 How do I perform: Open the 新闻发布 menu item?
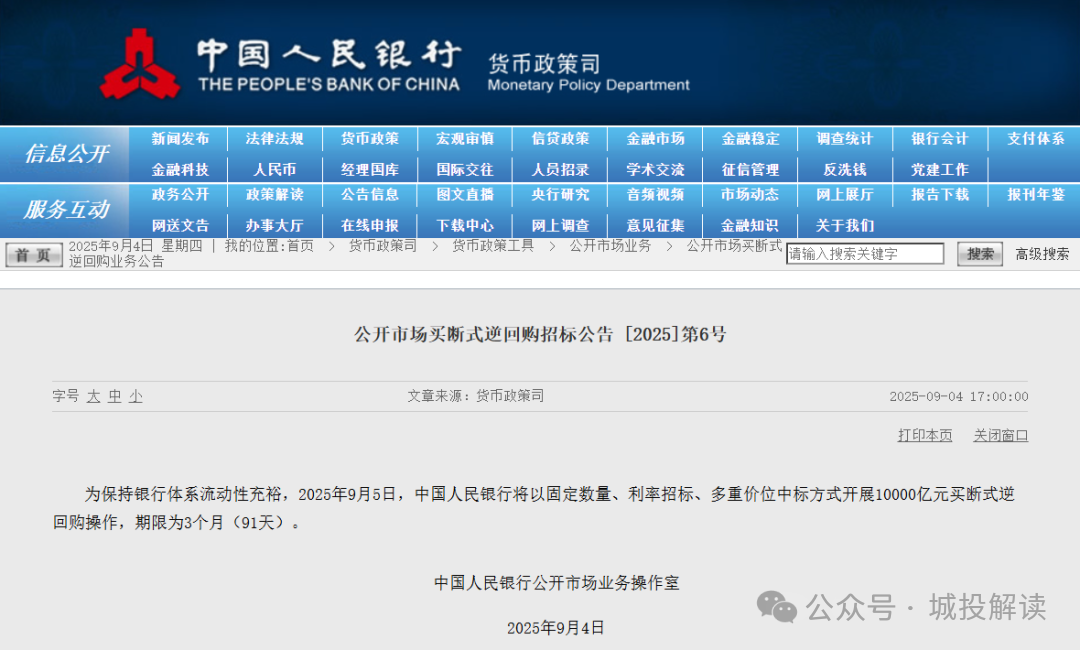click(x=181, y=139)
